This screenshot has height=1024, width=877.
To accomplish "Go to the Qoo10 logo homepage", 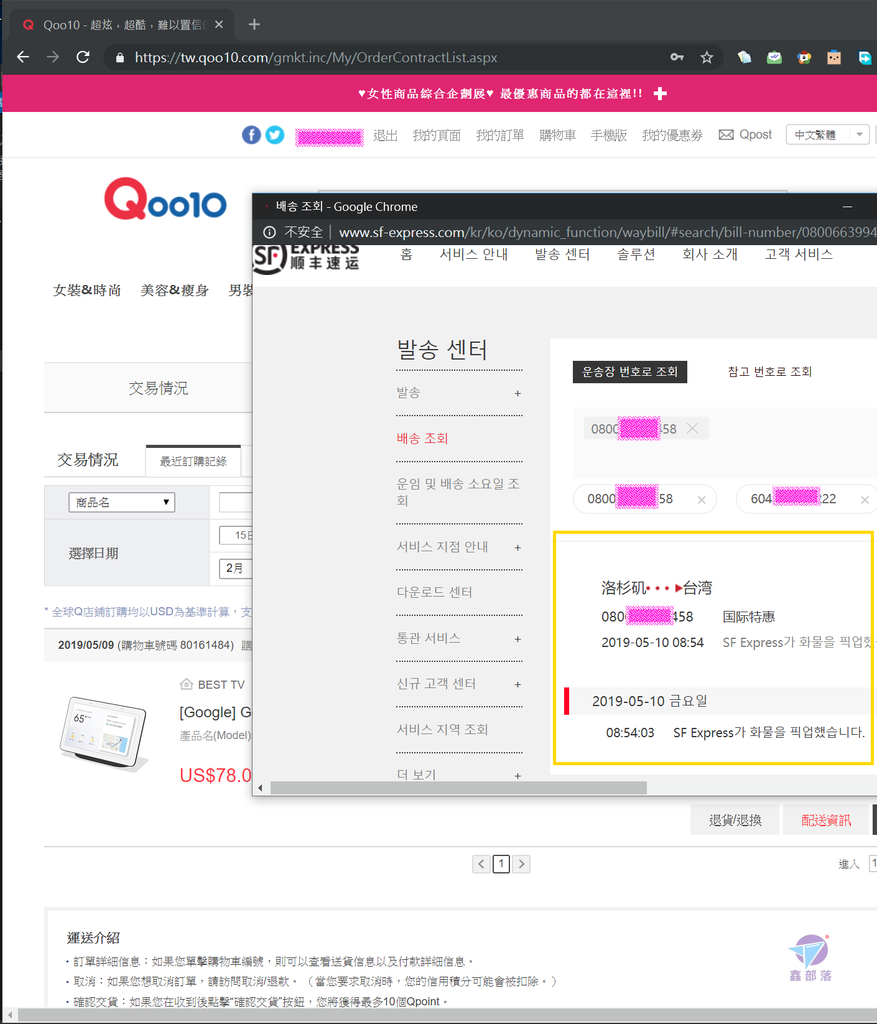I will [x=165, y=199].
